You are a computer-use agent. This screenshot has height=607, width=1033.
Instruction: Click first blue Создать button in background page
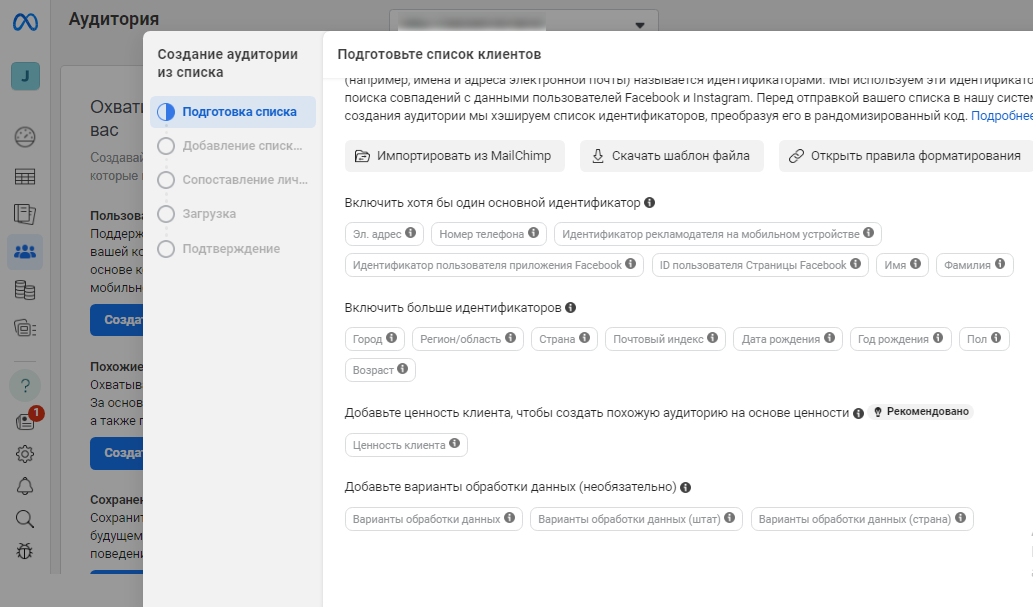click(117, 320)
